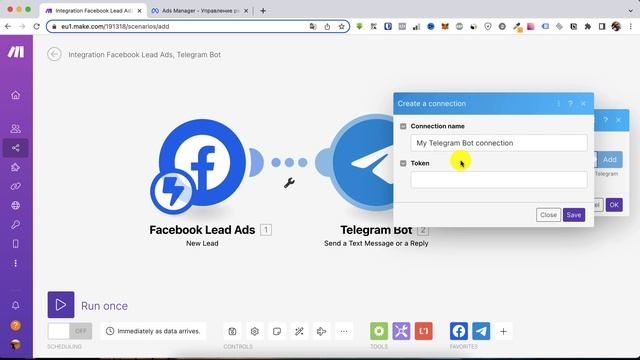Open the notes icon in controls
The image size is (640, 360).
click(x=277, y=331)
